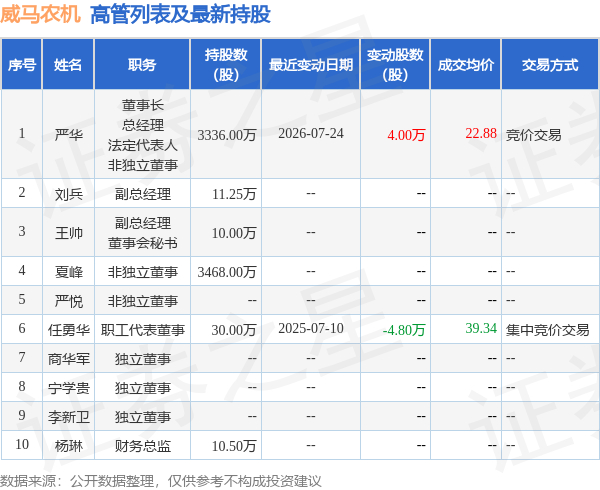Click row number 10
This screenshot has width=600, height=490.
[22, 444]
